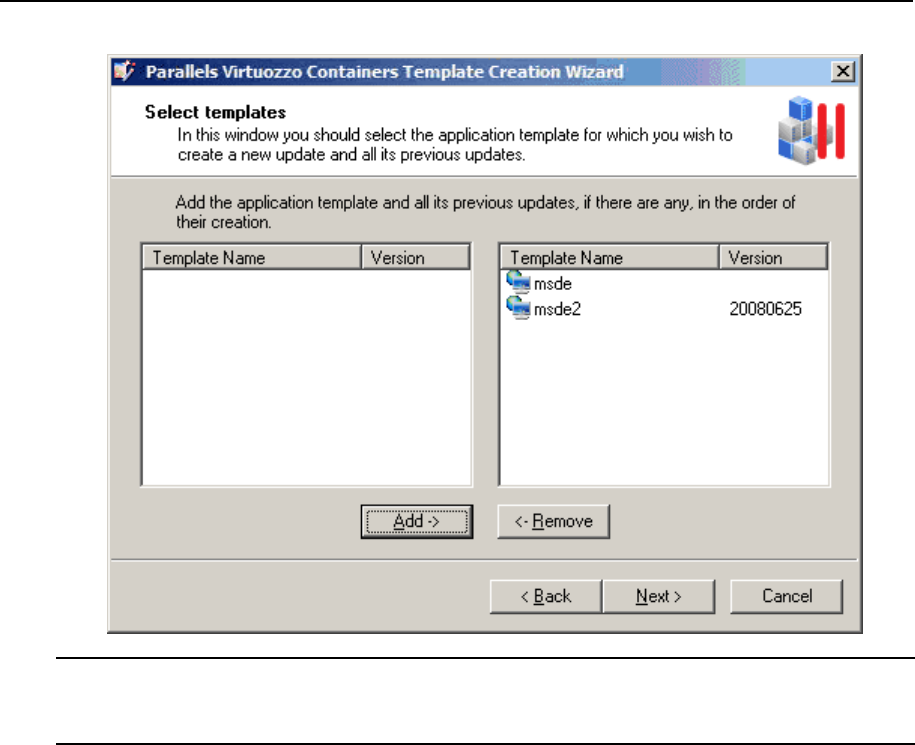Click the msde template icon

[x=518, y=282]
